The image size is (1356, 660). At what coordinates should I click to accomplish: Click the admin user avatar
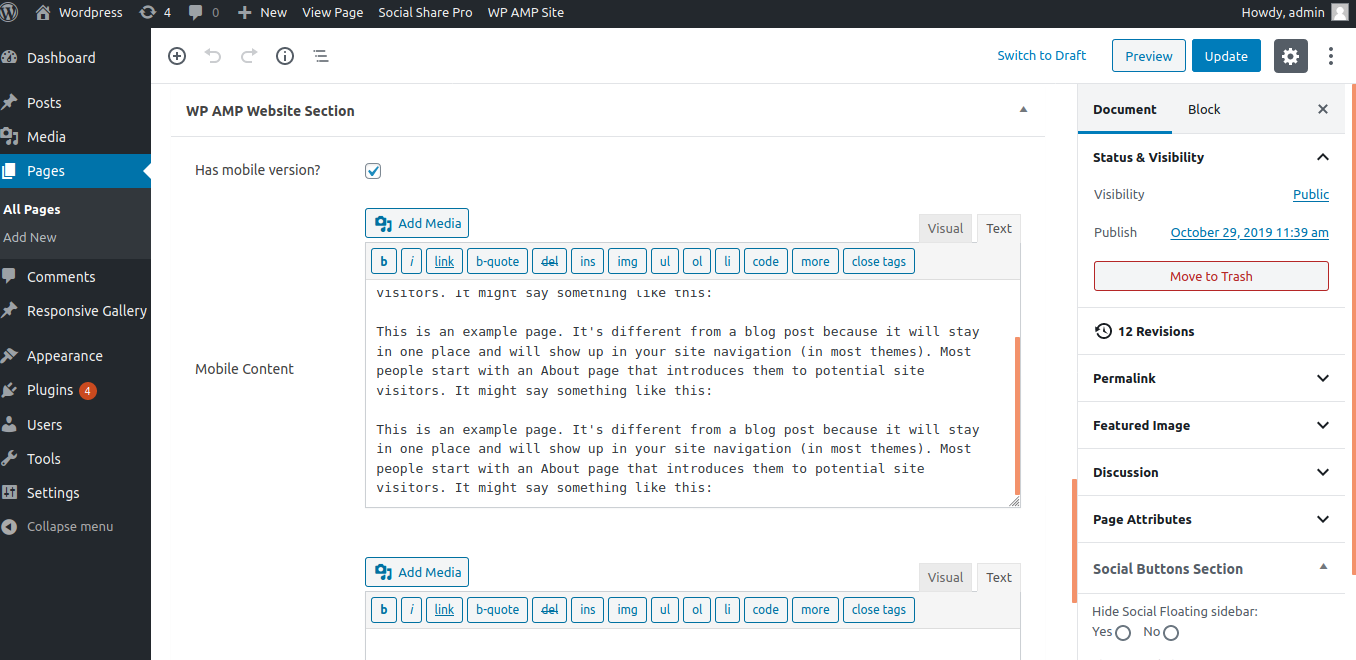click(1339, 13)
